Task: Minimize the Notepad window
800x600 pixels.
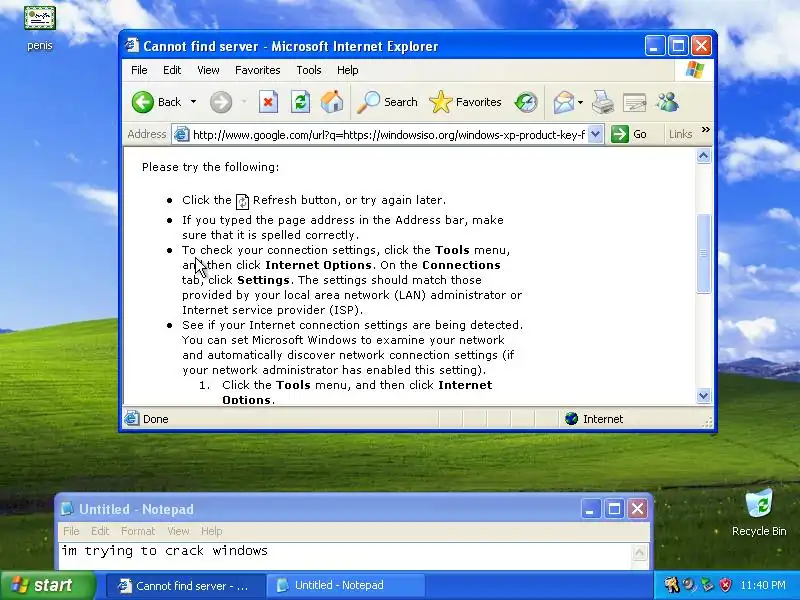Action: click(590, 509)
